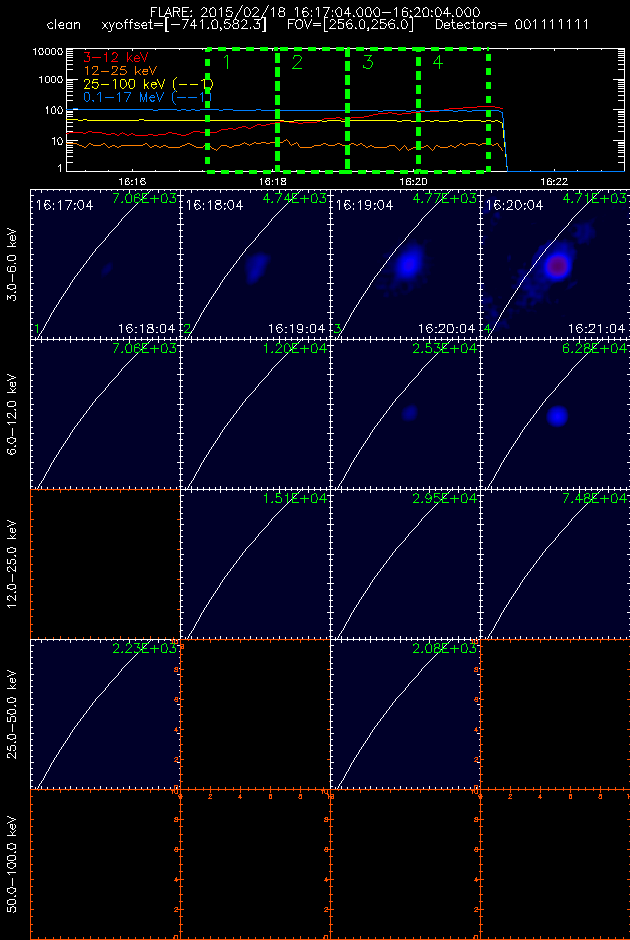Viewport: 630px width, 940px height.
Task: Click the '2.95E+04' peak value
Action: 445,499
